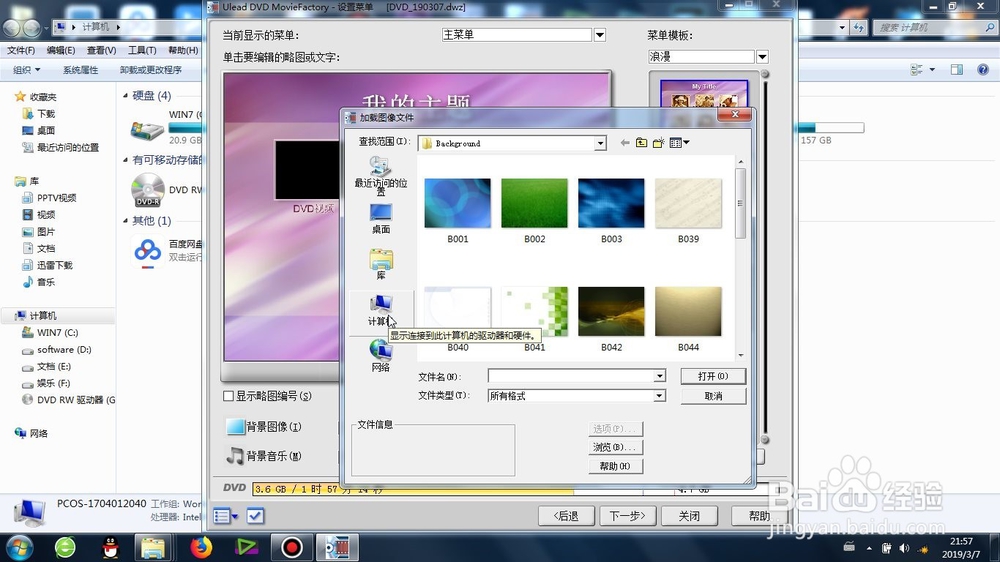Open Windows Start menu
1000x562 pixels.
19,547
